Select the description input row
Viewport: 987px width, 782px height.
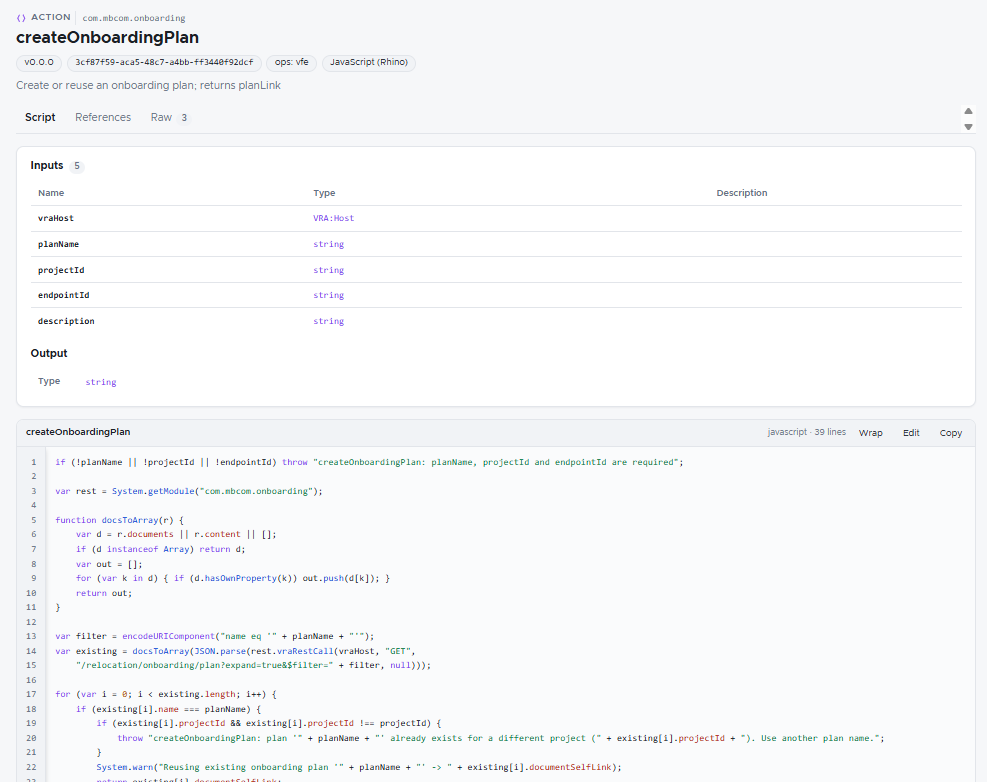point(496,321)
